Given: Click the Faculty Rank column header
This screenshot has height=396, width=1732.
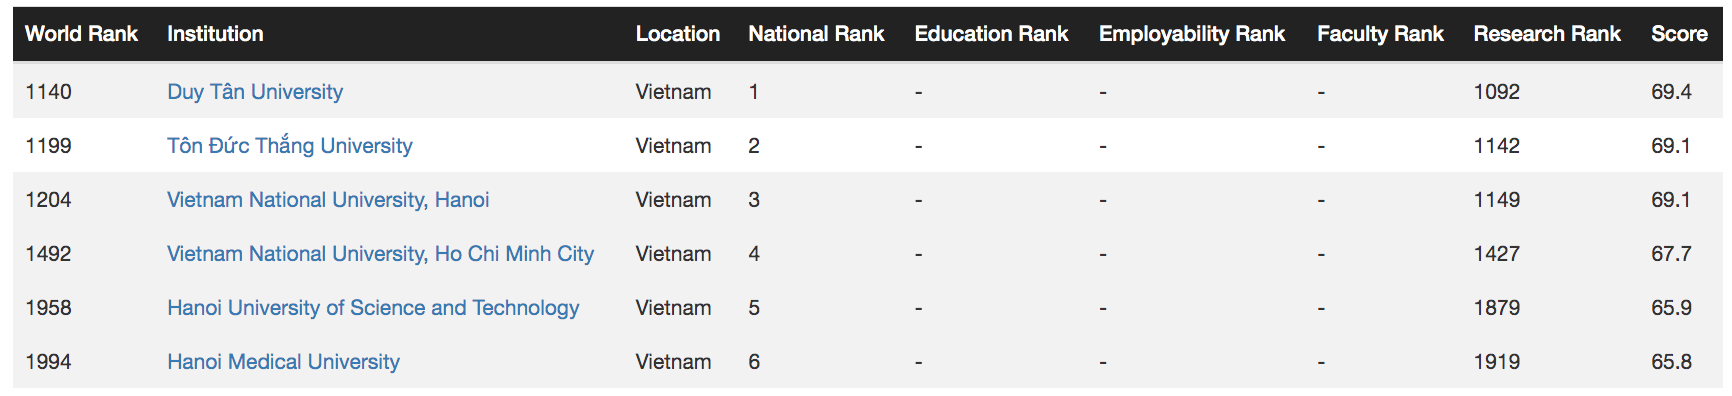Looking at the screenshot, I should click(1380, 34).
